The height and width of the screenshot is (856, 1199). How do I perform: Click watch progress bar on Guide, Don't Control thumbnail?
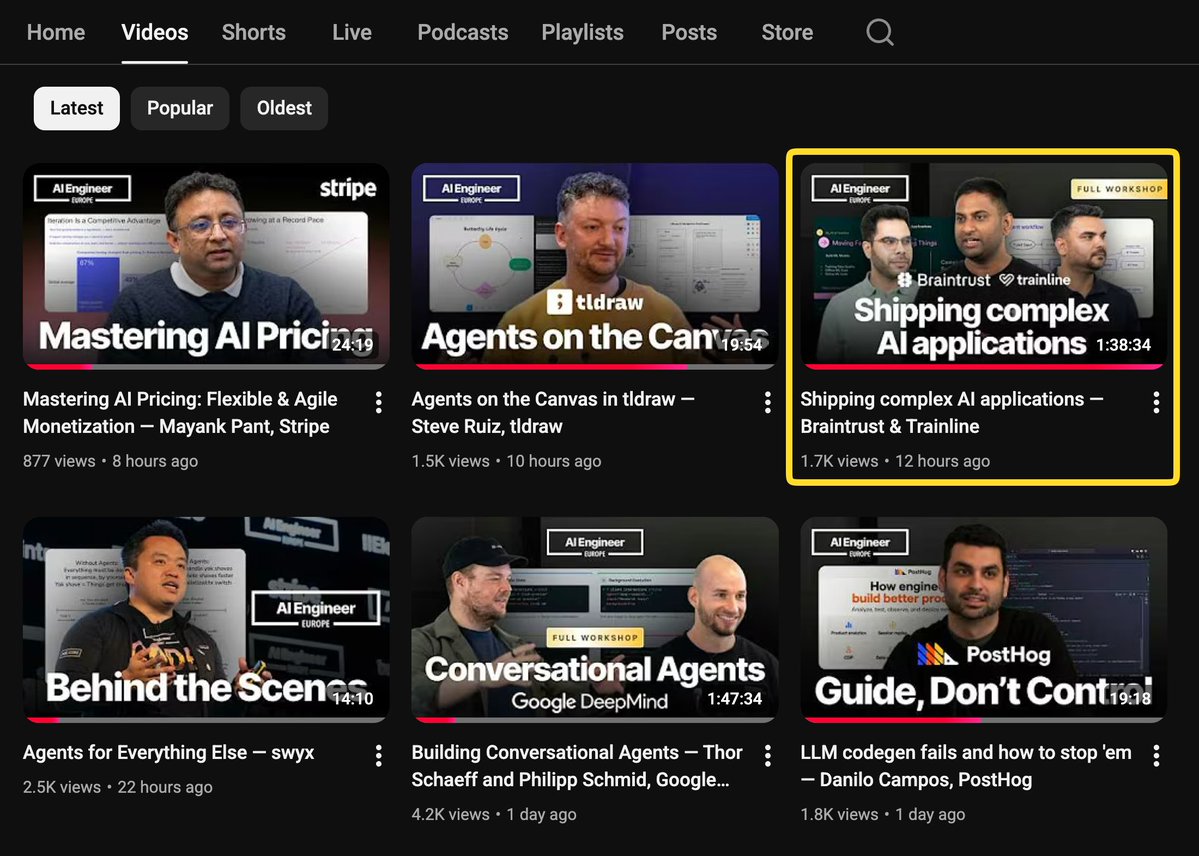tap(983, 721)
